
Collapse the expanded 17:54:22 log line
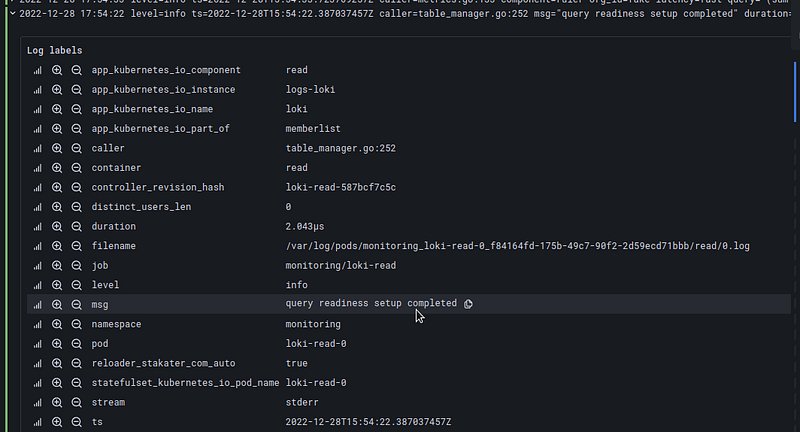pyautogui.click(x=13, y=14)
